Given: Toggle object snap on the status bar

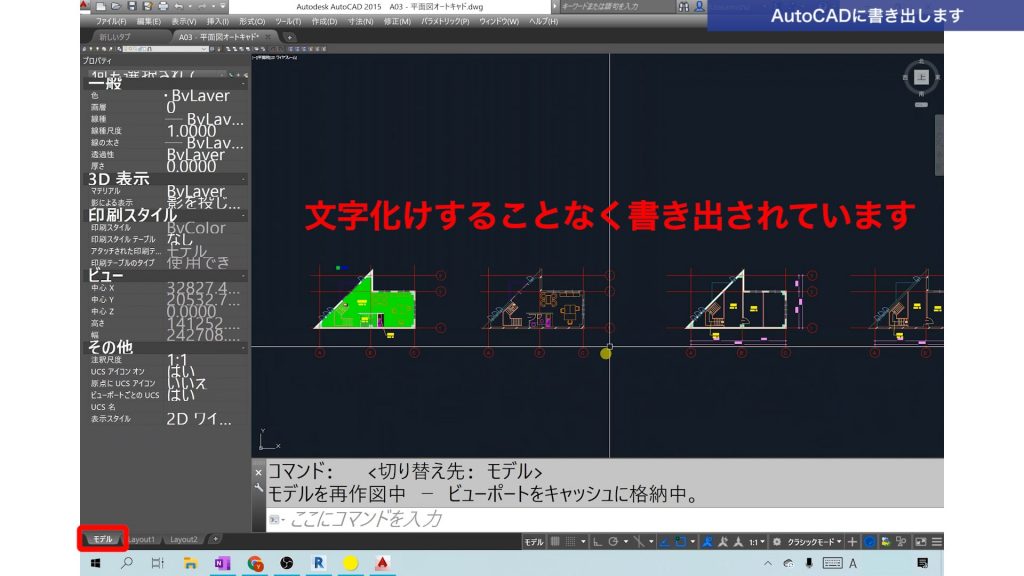Looking at the screenshot, I should click(639, 540).
